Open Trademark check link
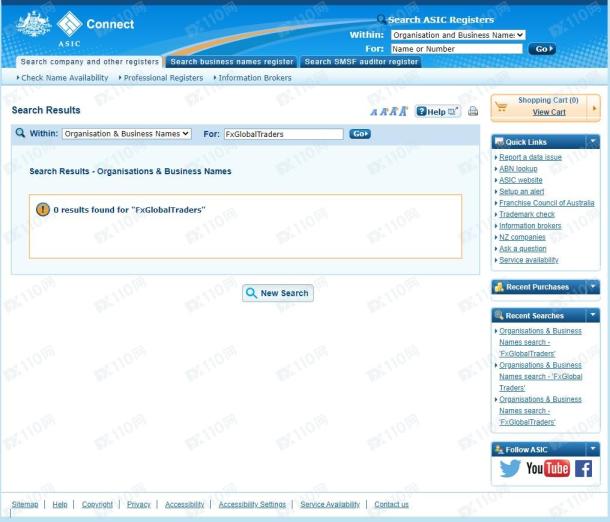The width and height of the screenshot is (610, 522). point(527,214)
